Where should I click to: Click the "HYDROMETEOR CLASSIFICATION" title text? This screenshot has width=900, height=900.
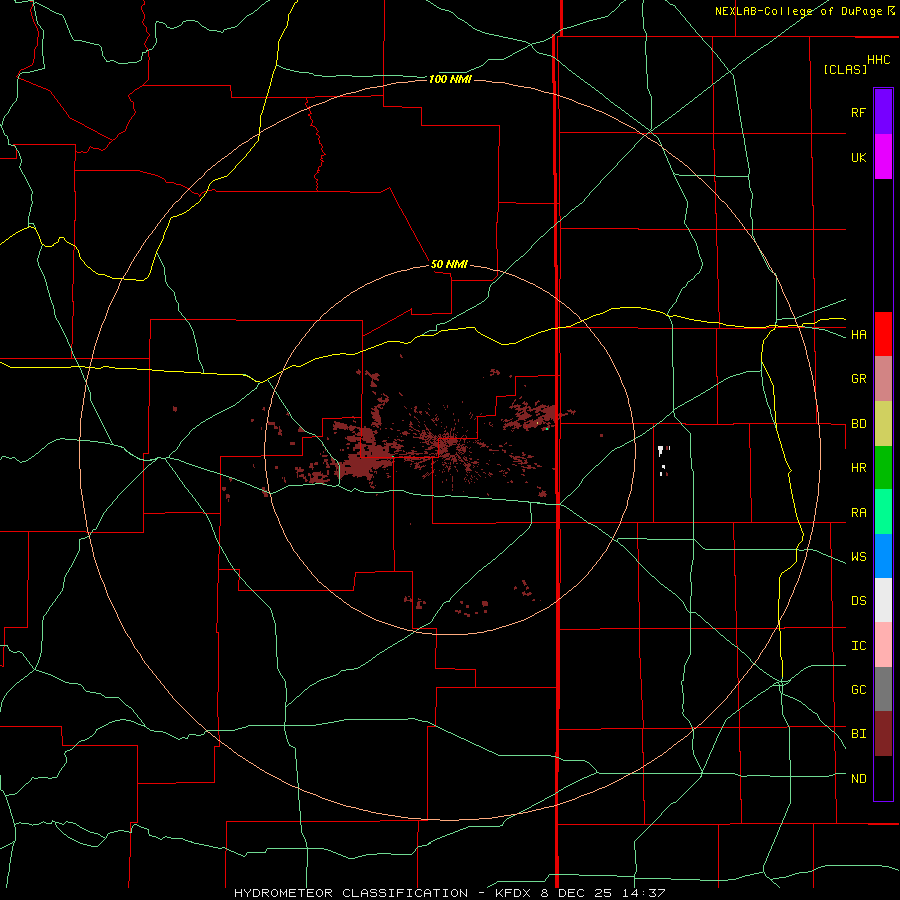pos(351,893)
